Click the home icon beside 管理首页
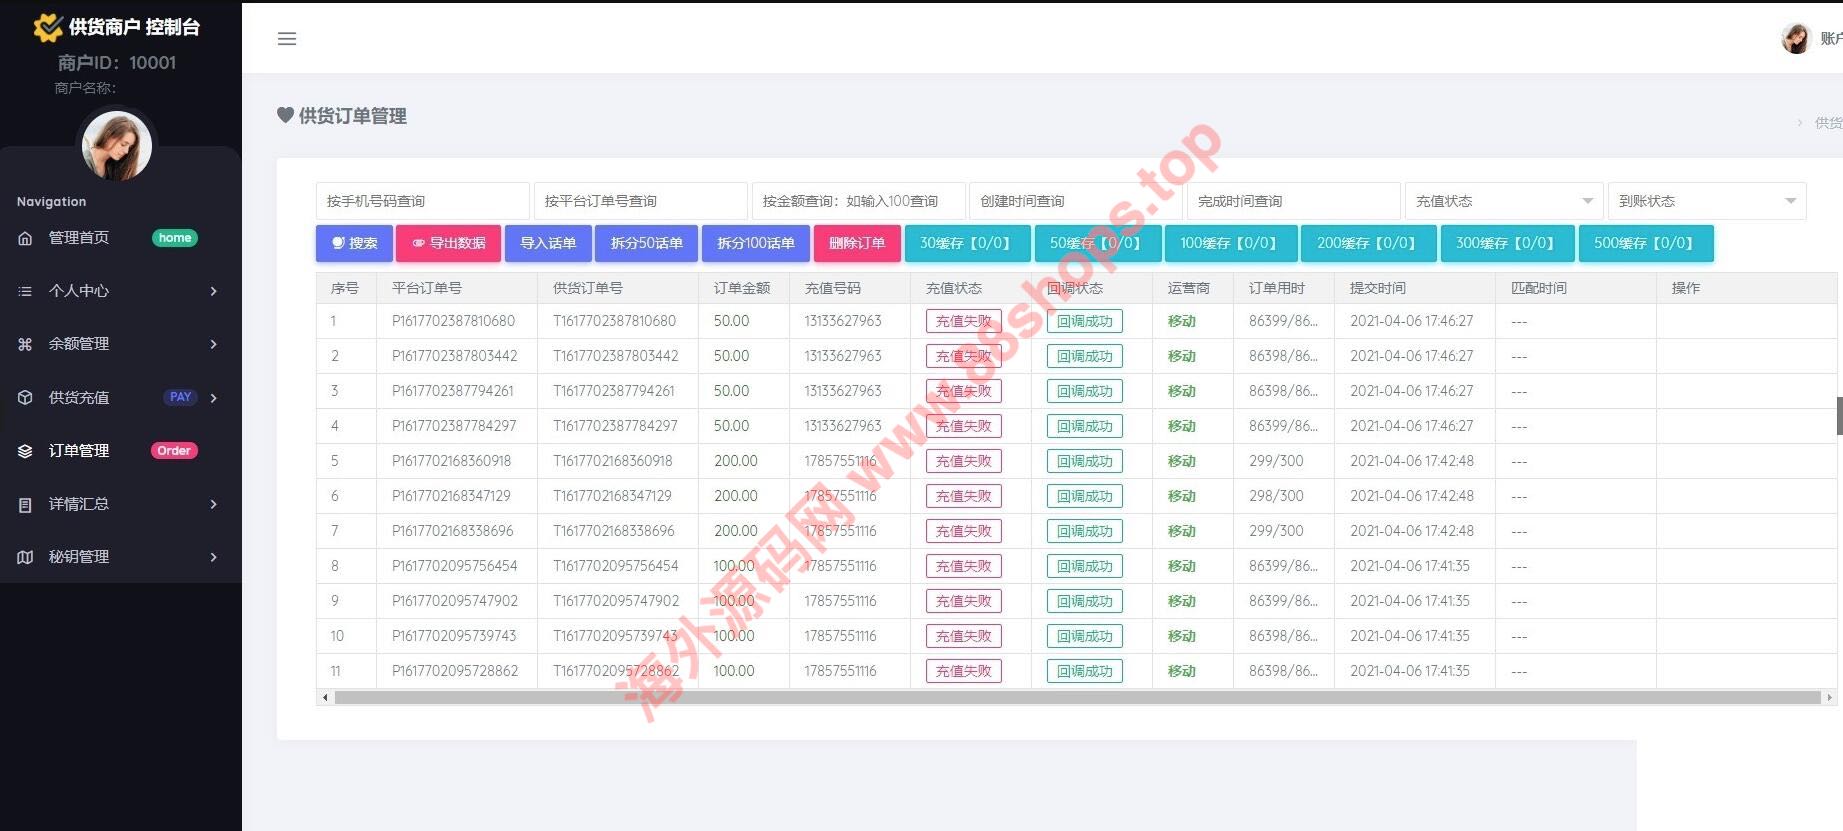1843x831 pixels. [x=25, y=238]
